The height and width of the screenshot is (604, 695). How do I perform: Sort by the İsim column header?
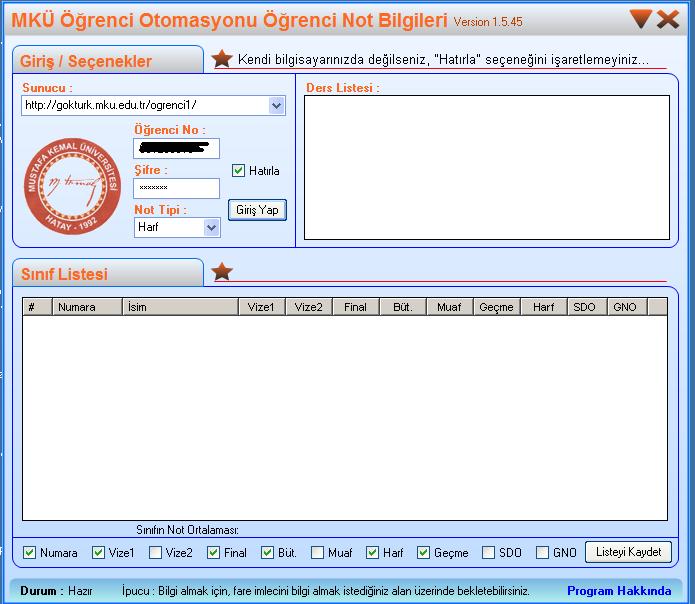(x=180, y=307)
